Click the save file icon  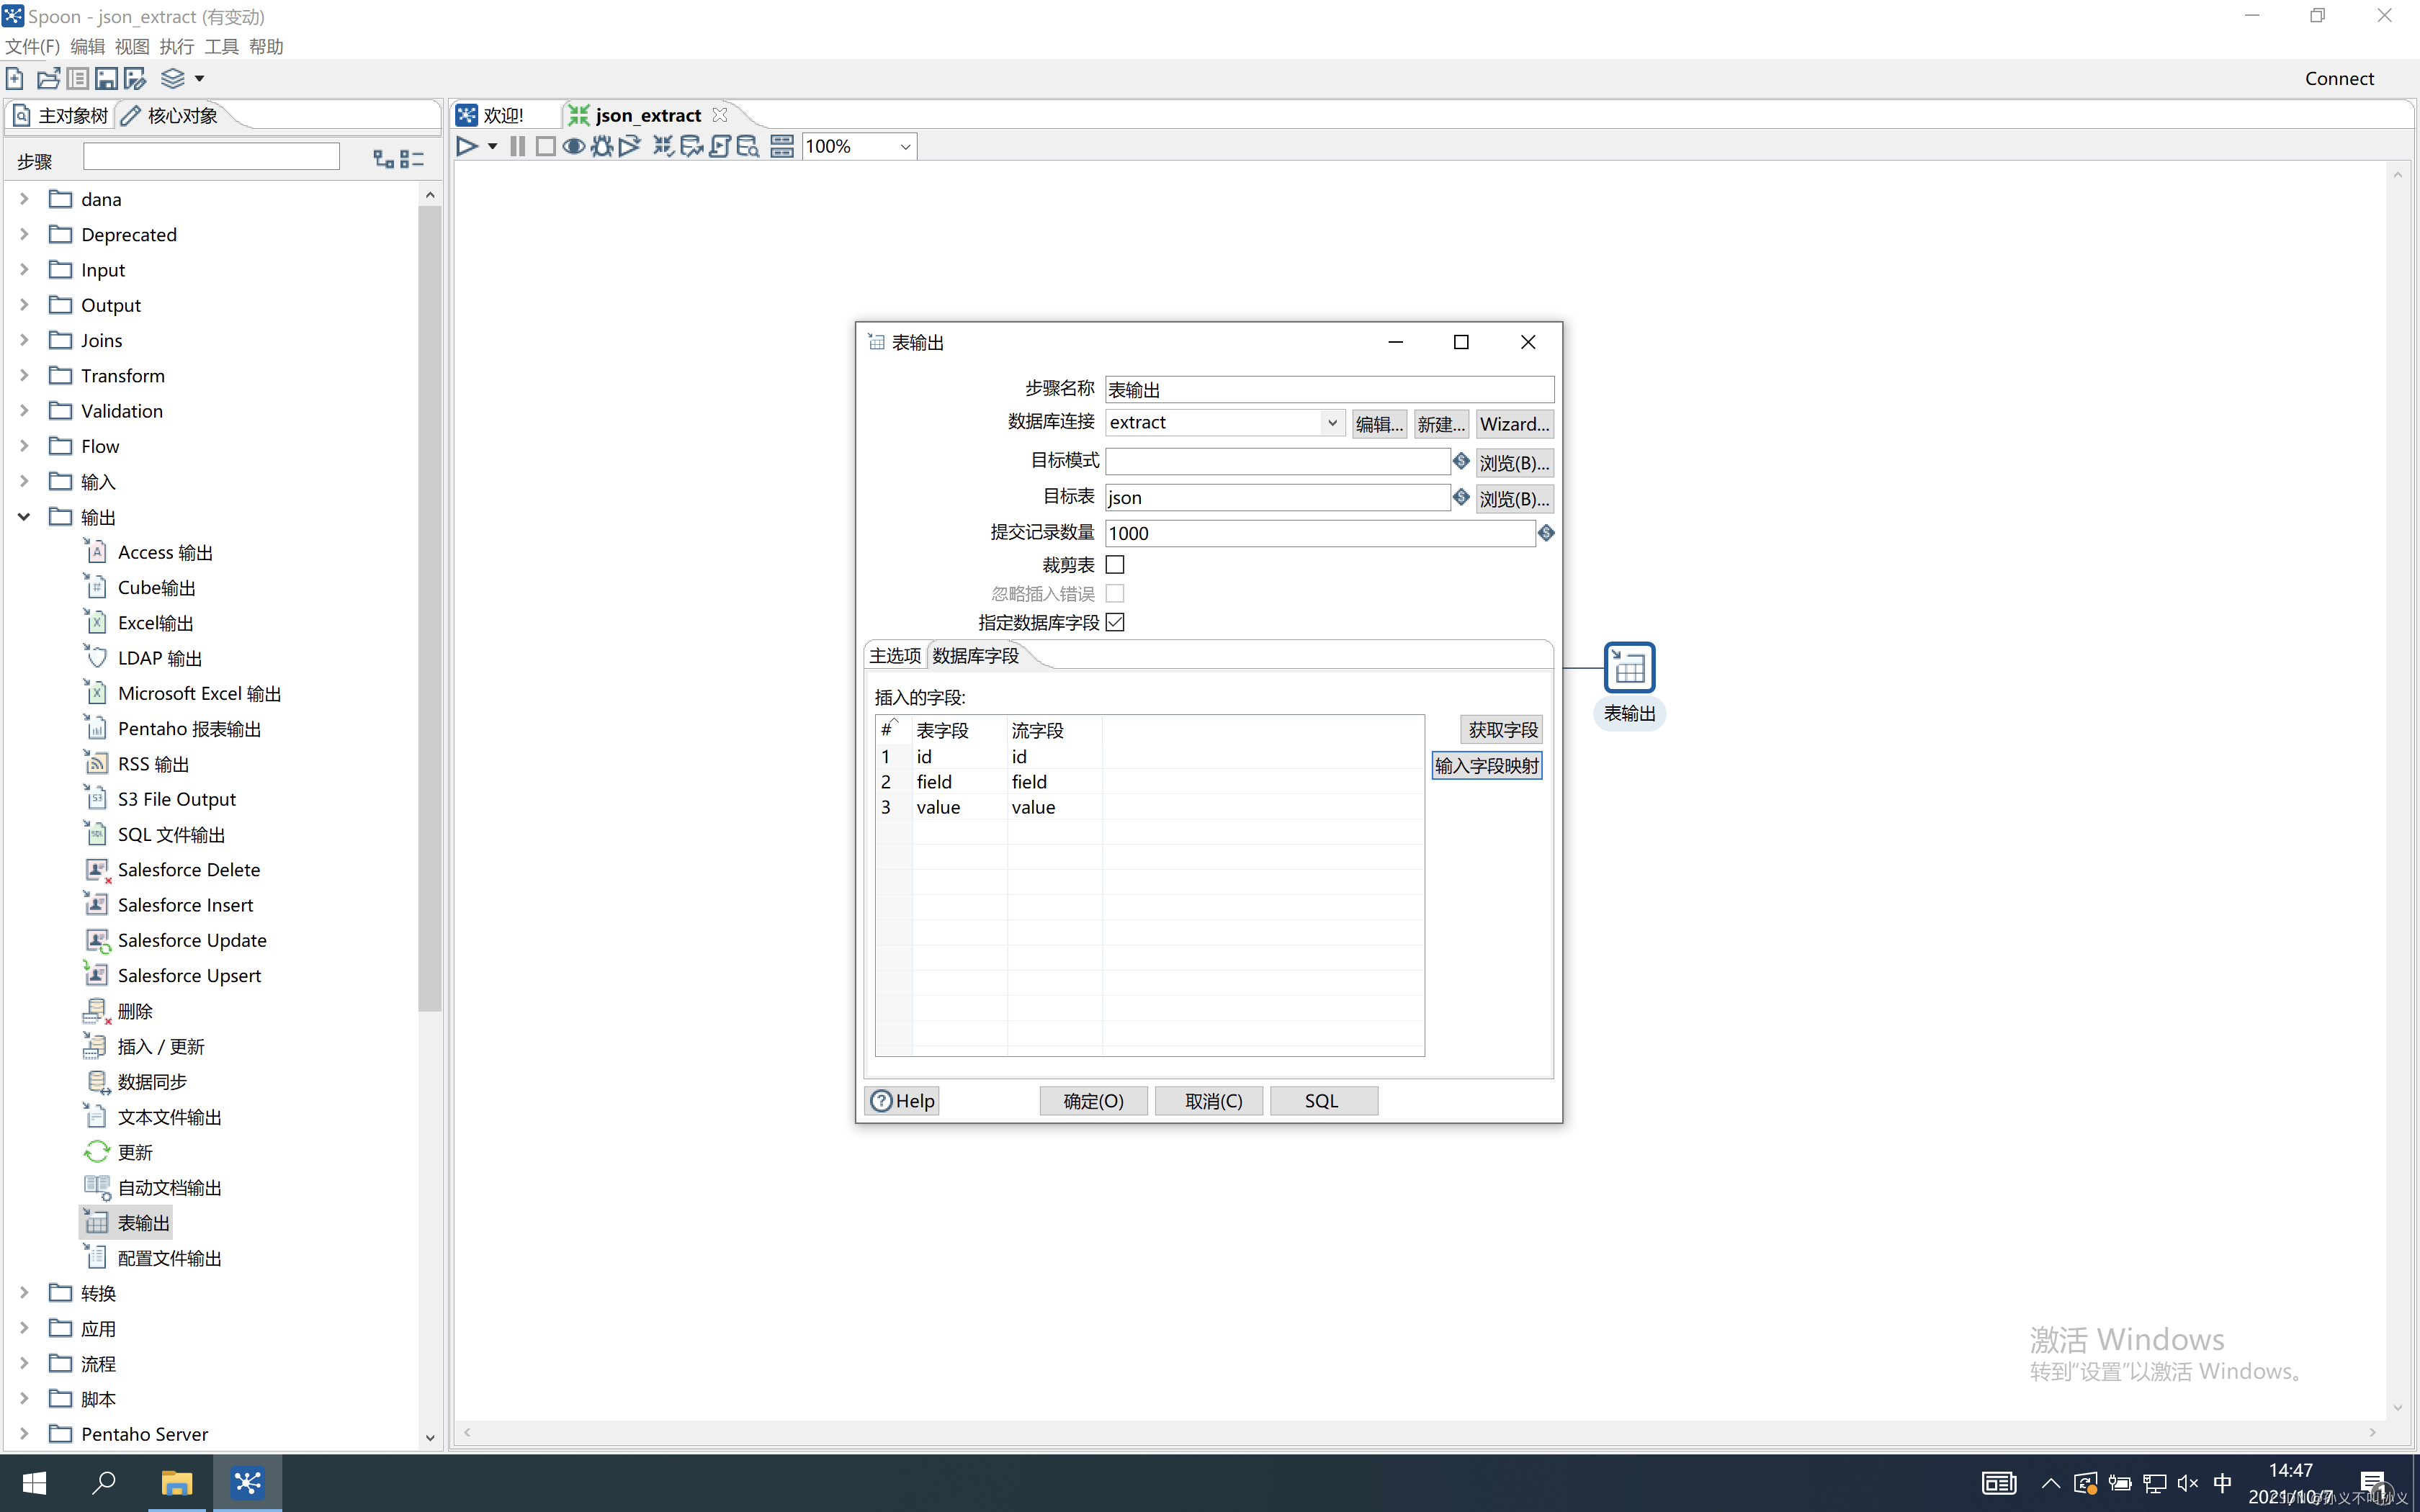(106, 78)
